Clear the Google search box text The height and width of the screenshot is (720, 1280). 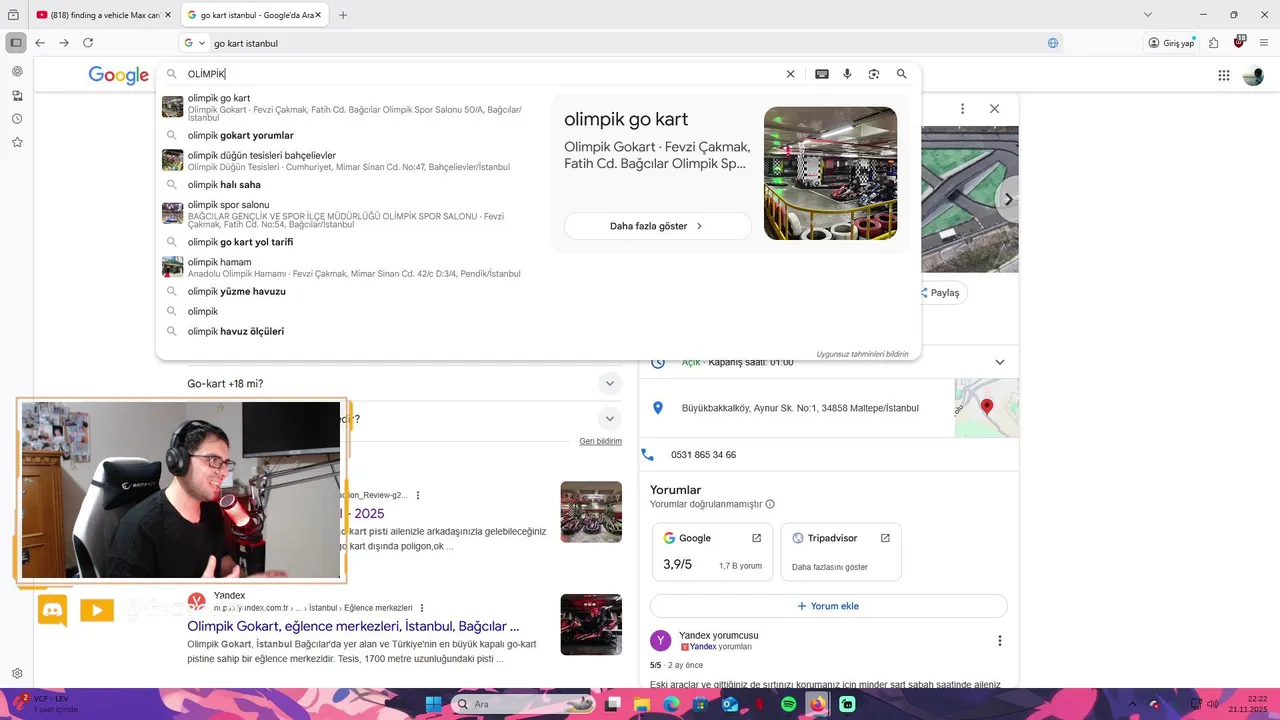[x=790, y=74]
